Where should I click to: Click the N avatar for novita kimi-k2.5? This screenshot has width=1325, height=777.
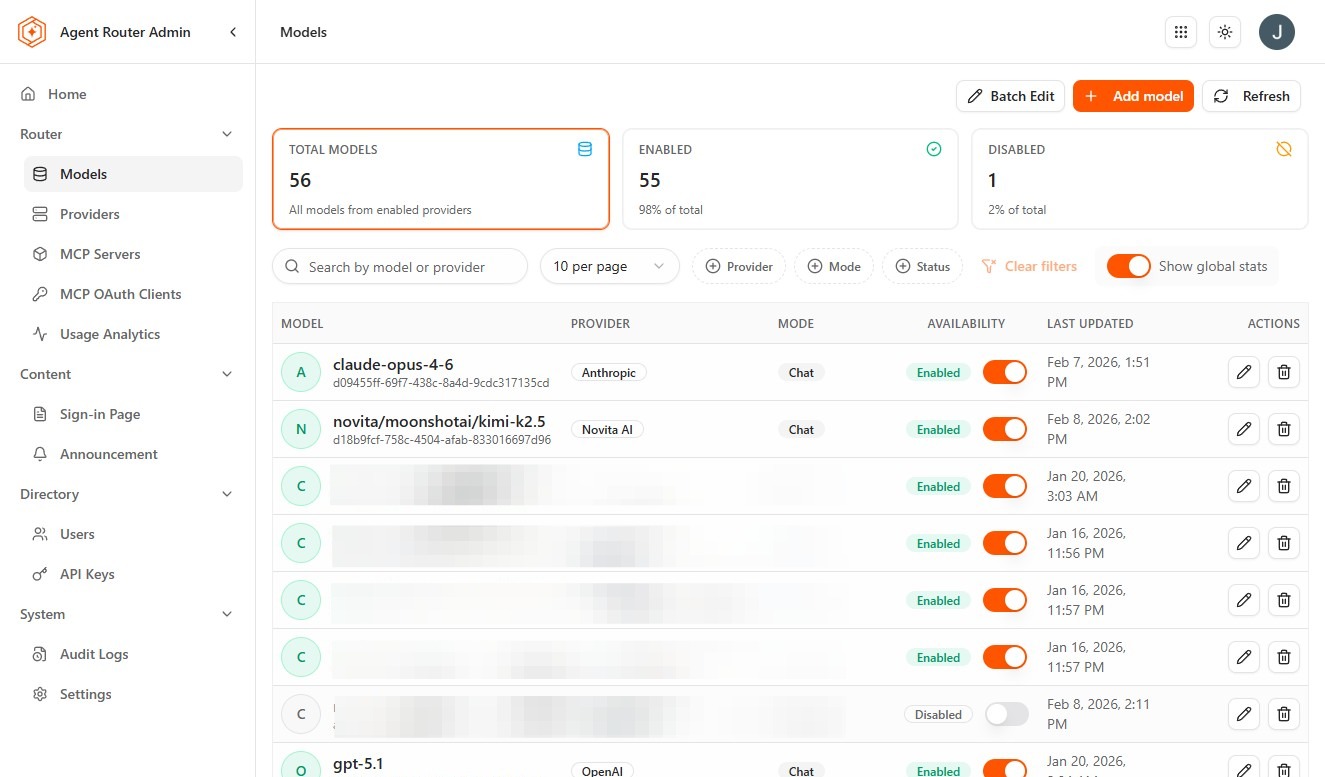coord(301,429)
